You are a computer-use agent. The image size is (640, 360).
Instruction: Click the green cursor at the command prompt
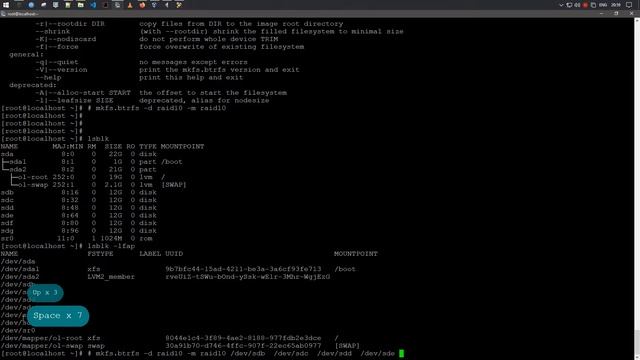point(402,353)
